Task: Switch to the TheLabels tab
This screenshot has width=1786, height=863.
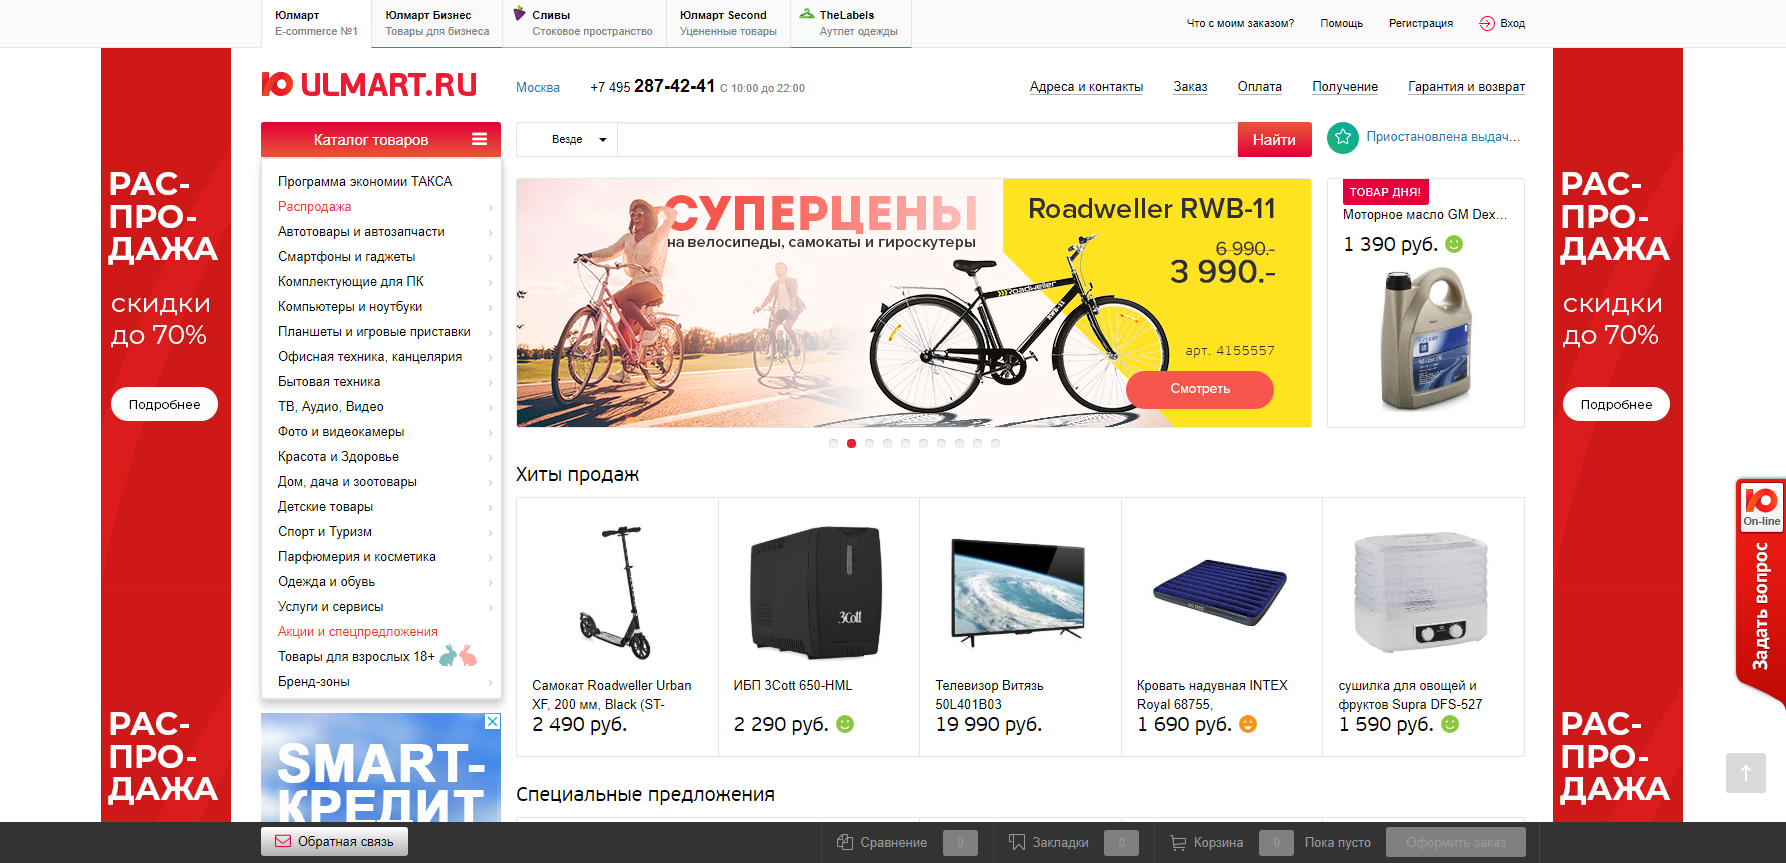Action: pos(850,23)
